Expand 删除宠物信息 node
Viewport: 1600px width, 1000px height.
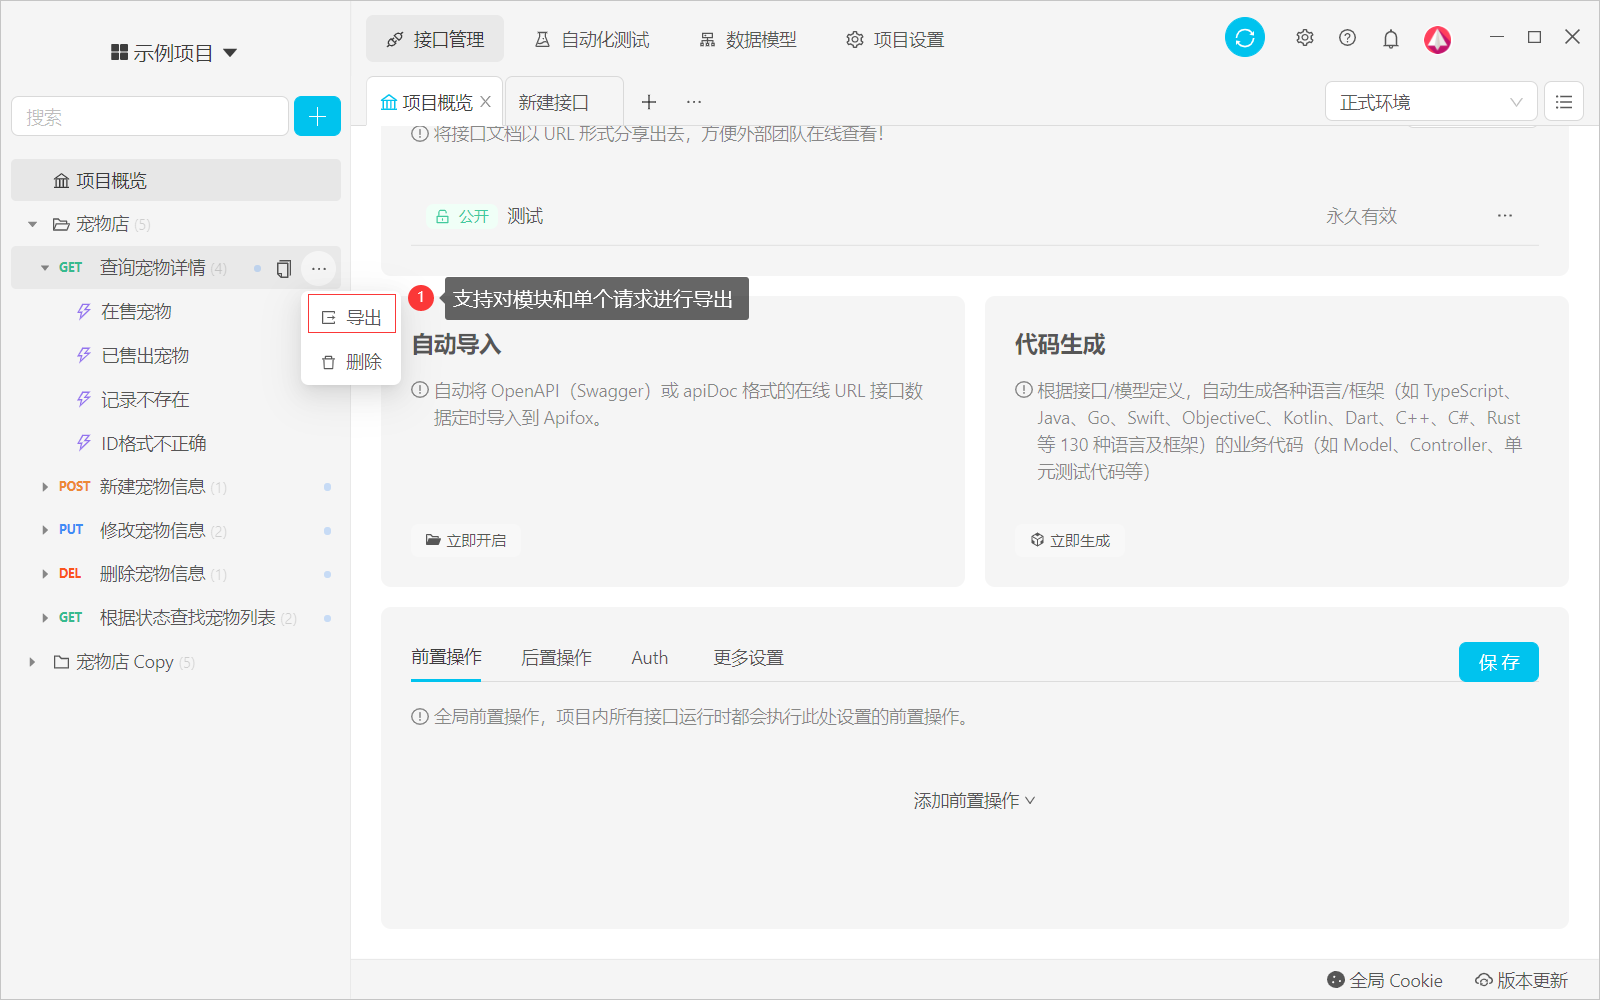45,574
